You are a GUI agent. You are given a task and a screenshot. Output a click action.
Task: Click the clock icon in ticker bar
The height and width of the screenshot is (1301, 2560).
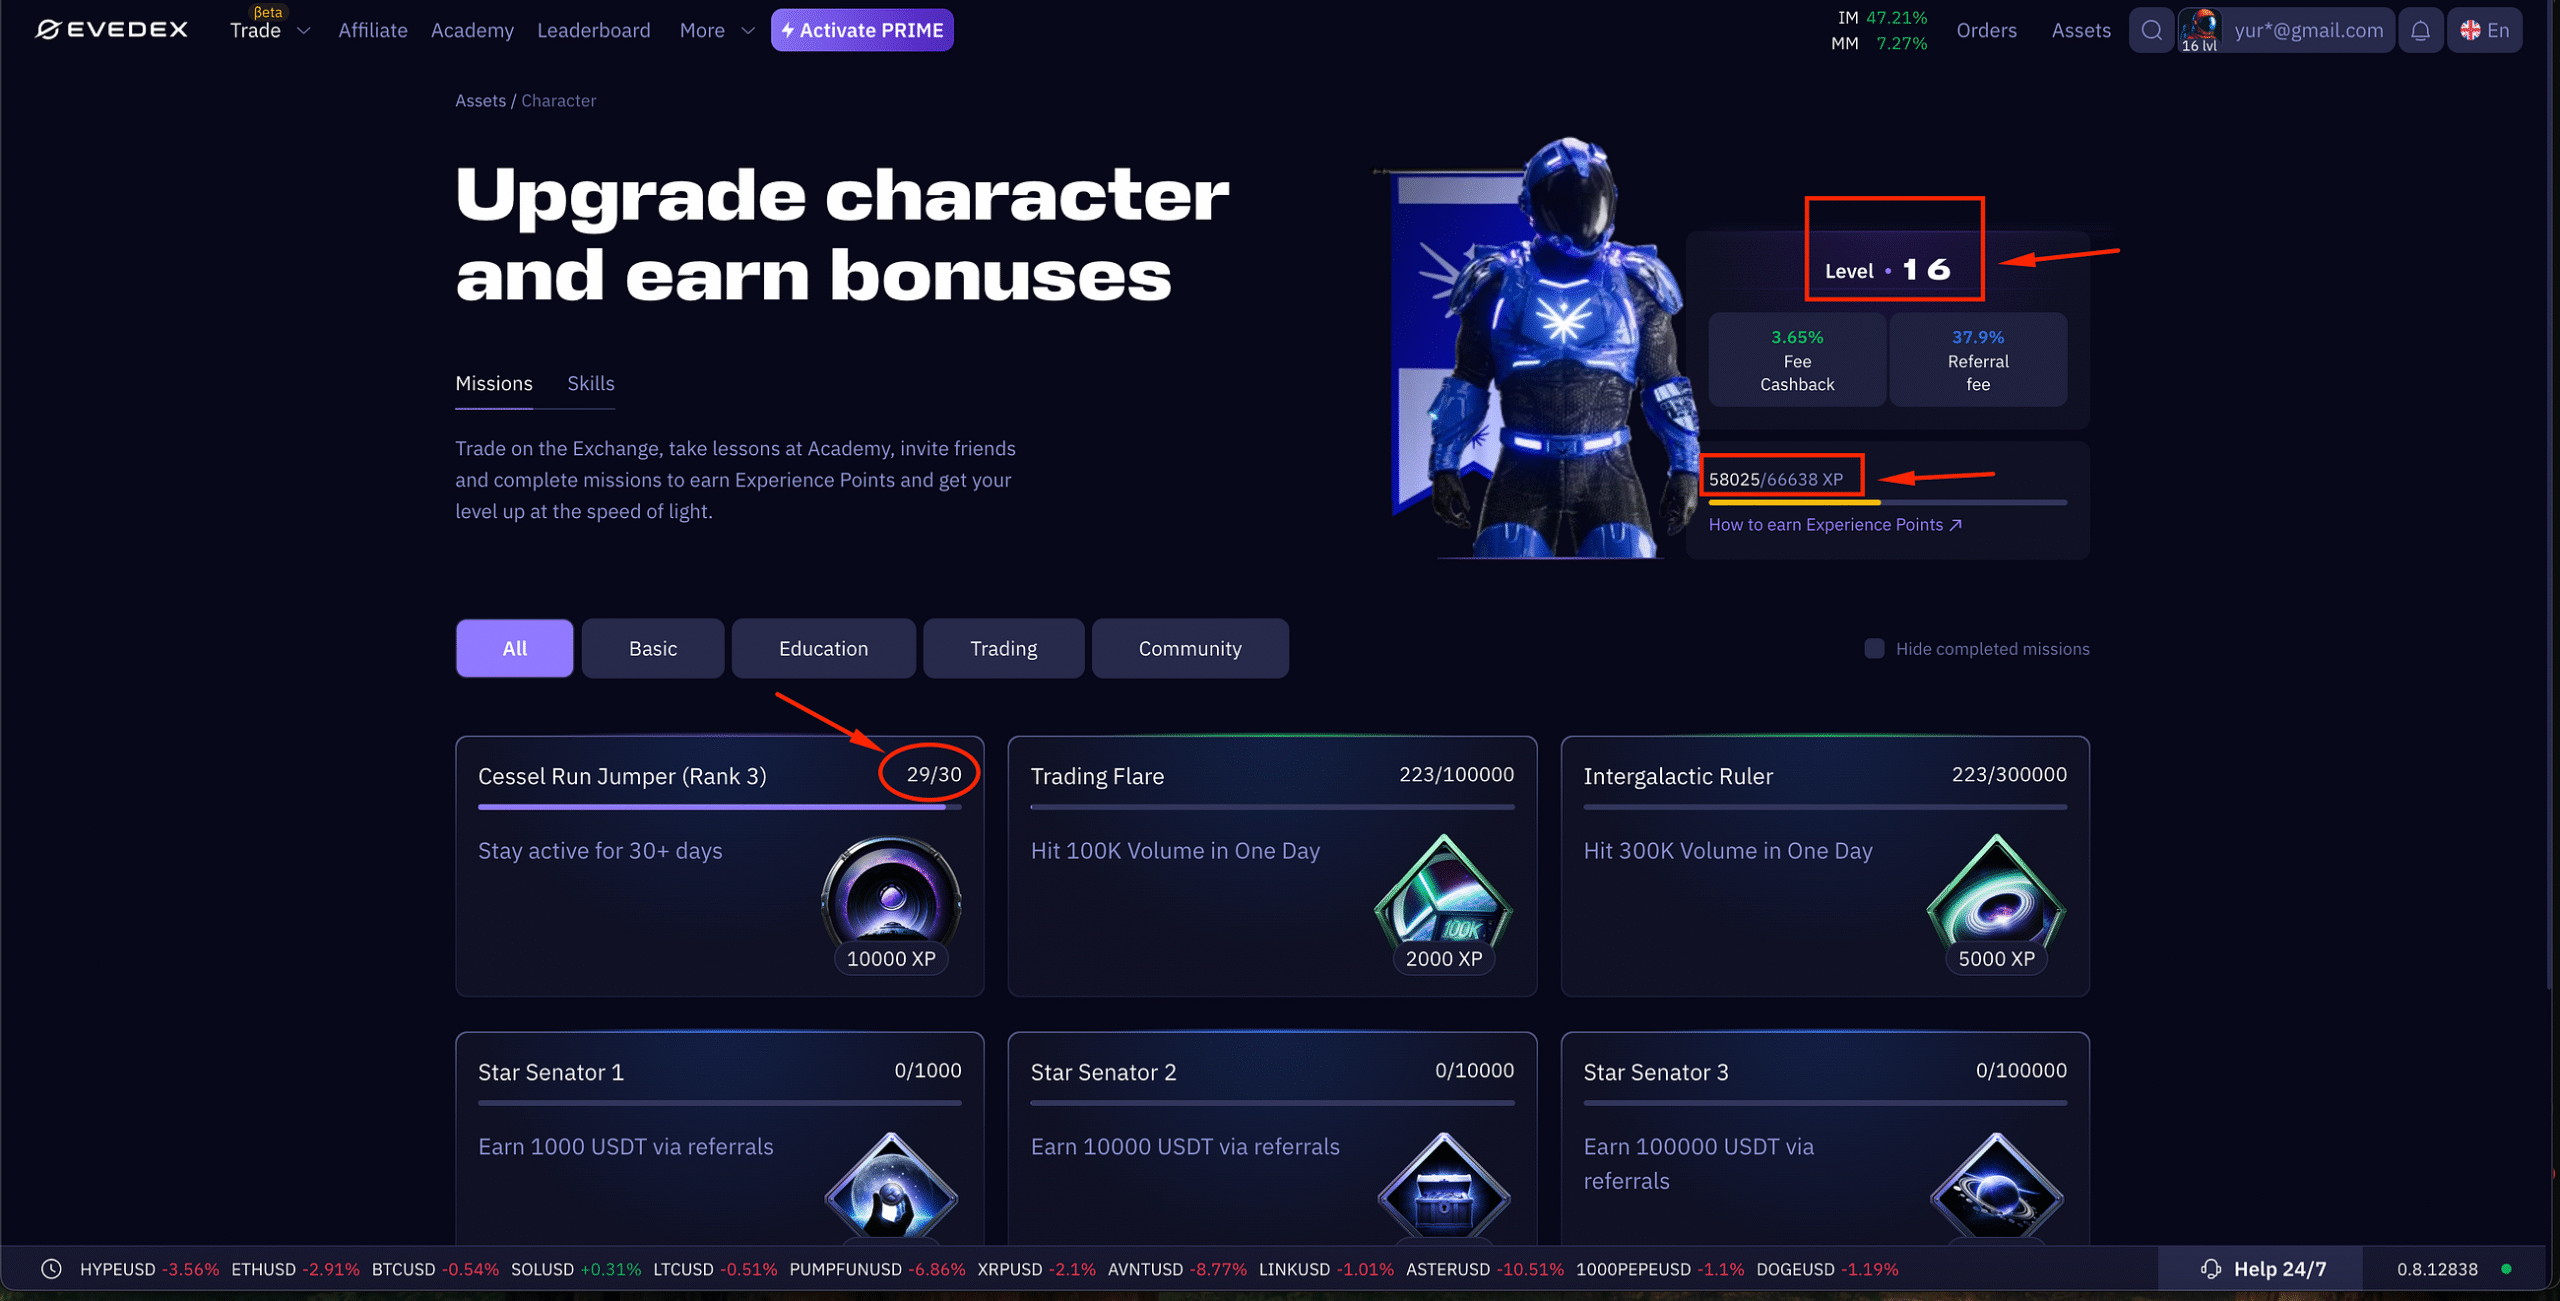[x=51, y=1269]
